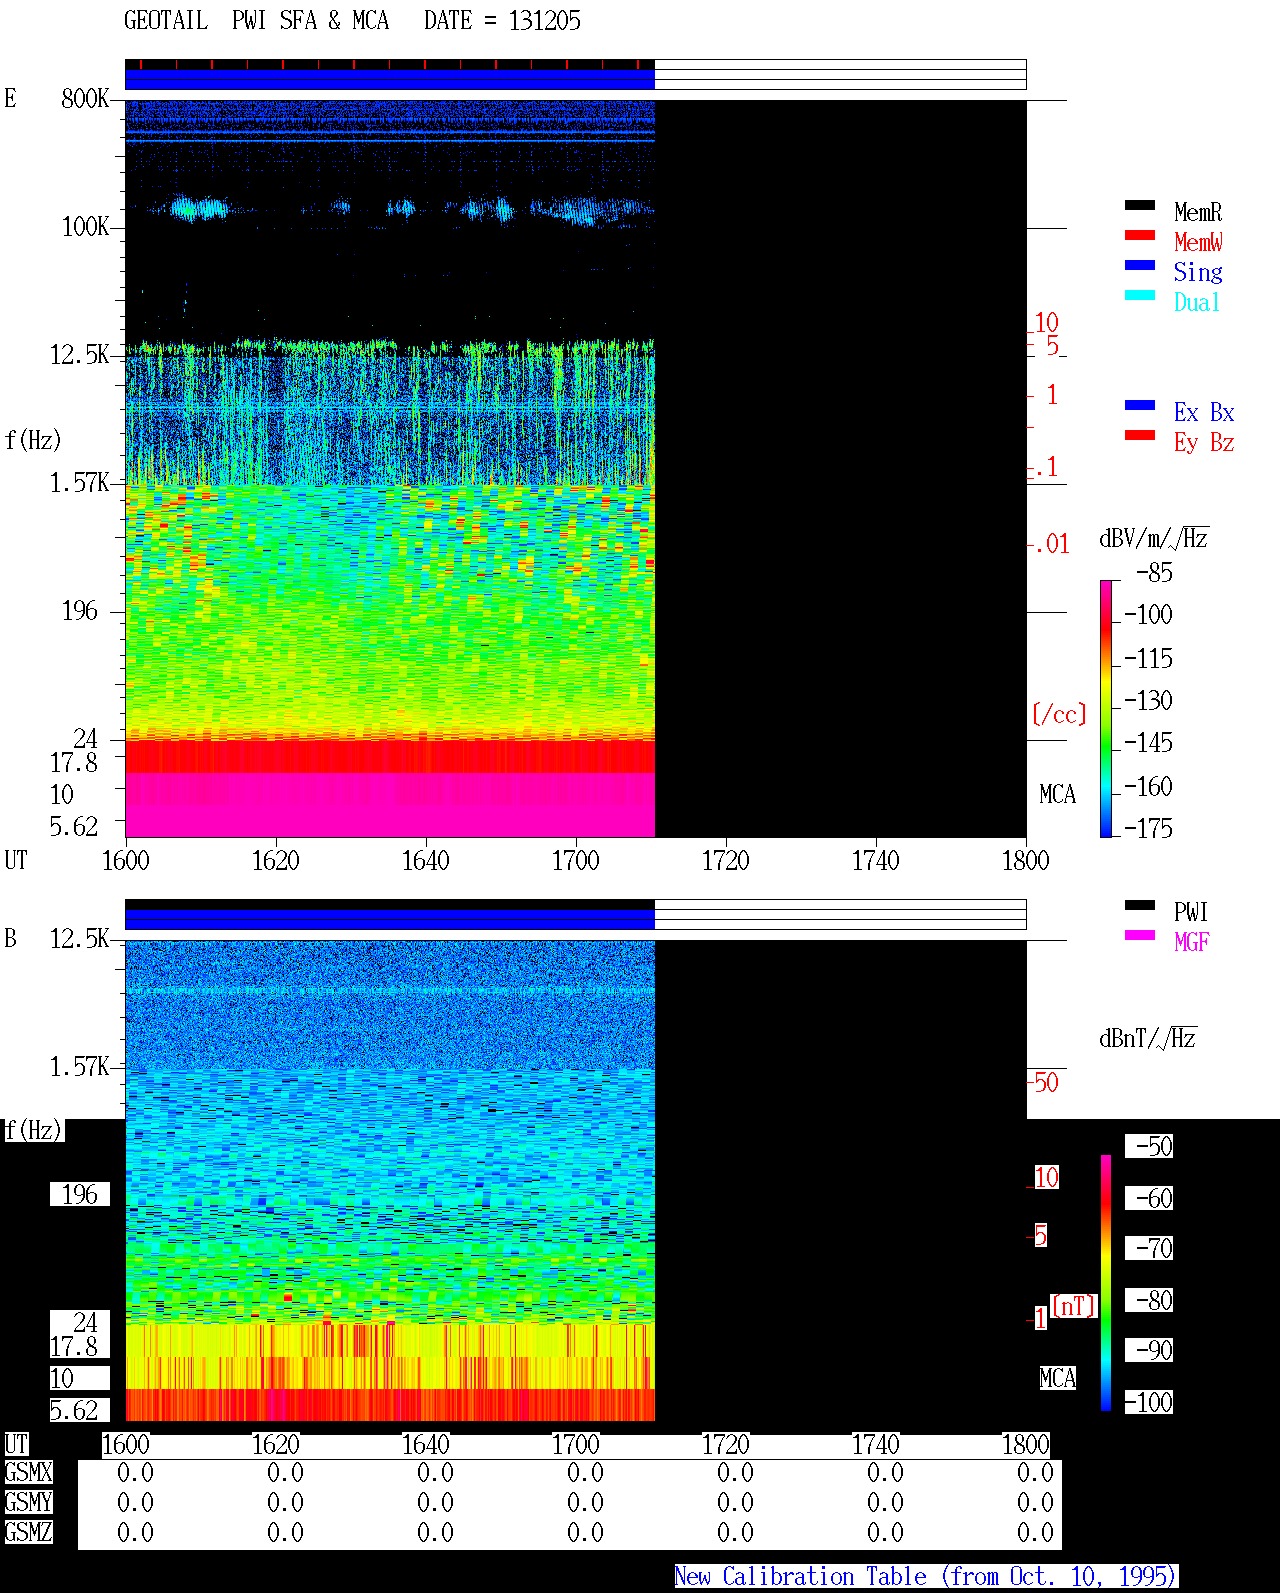1280x1593 pixels.
Task: Click the f(Hz) label beside E panel
Action: pos(33,440)
